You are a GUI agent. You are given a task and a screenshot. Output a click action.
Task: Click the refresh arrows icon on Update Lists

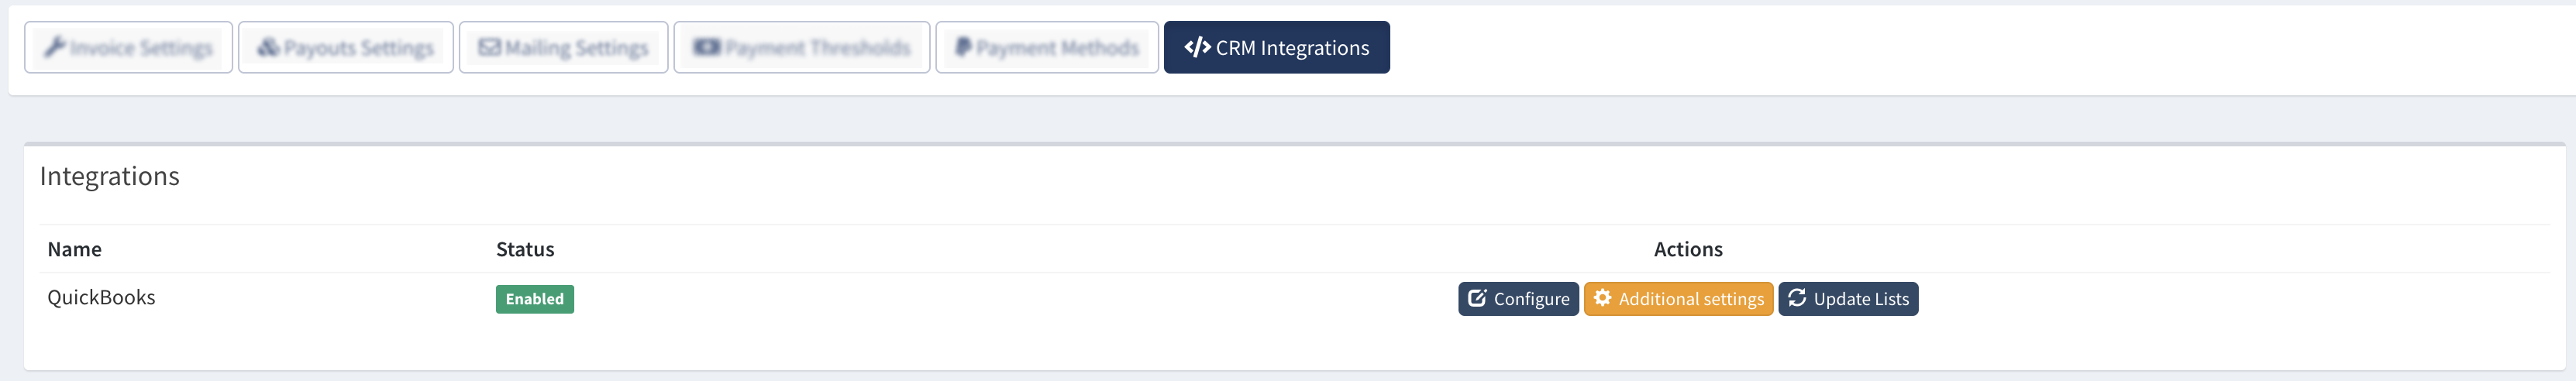coord(1797,298)
